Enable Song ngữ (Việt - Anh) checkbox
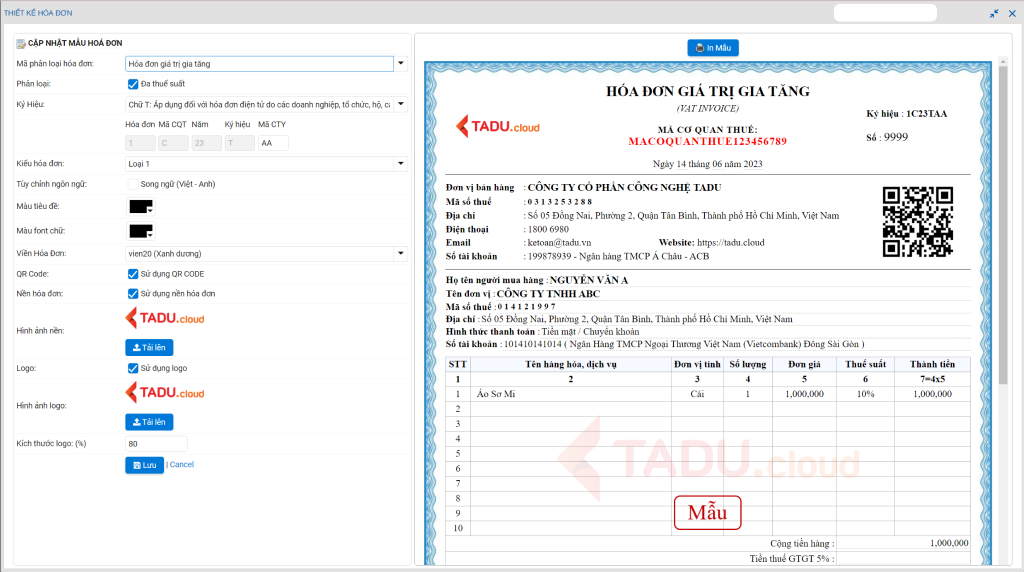The height and width of the screenshot is (572, 1024). pos(133,184)
